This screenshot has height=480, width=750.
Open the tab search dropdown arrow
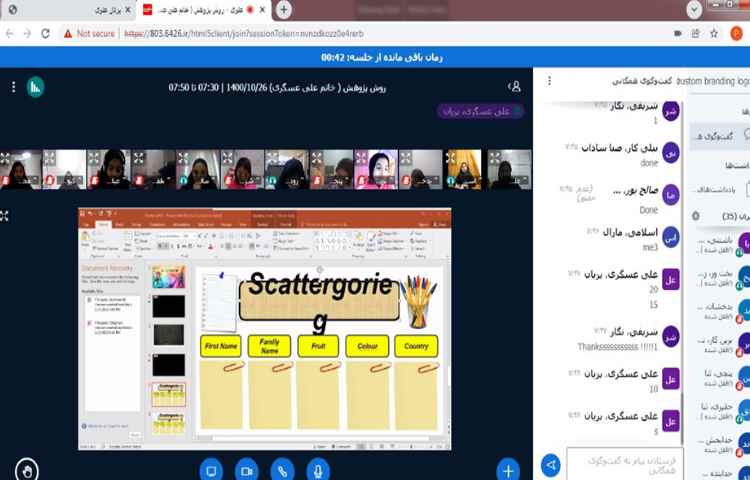694,10
